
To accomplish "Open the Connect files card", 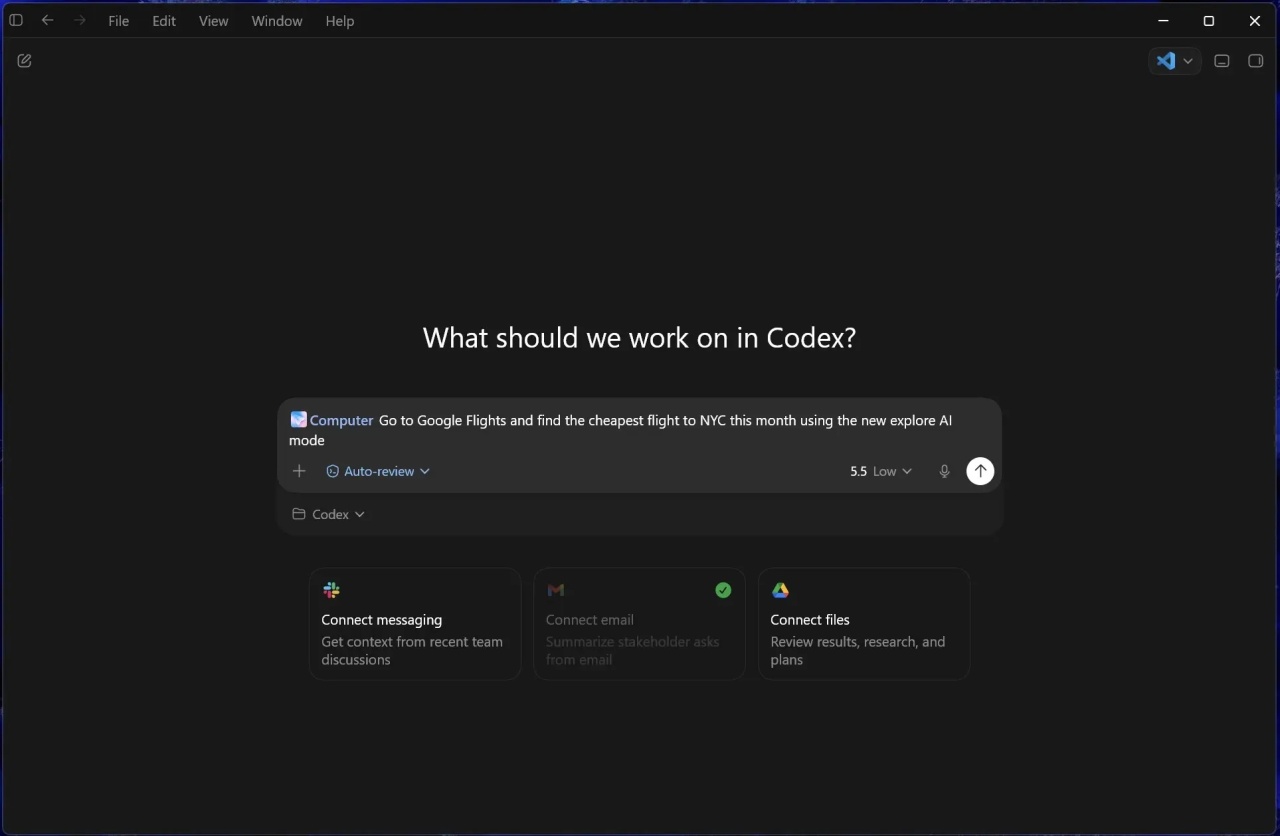I will [864, 624].
